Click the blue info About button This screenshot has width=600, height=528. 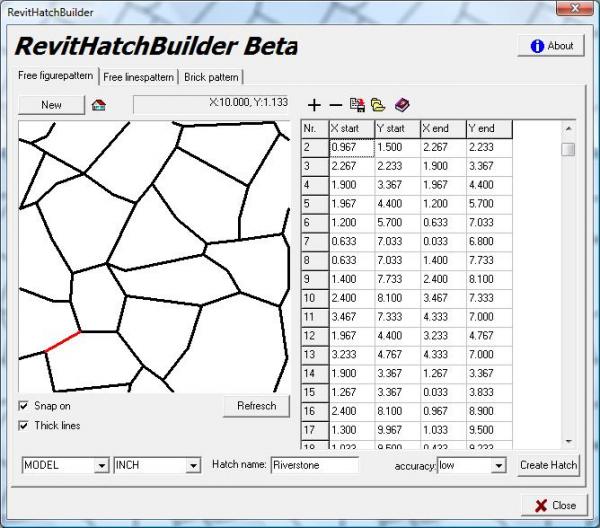(551, 46)
